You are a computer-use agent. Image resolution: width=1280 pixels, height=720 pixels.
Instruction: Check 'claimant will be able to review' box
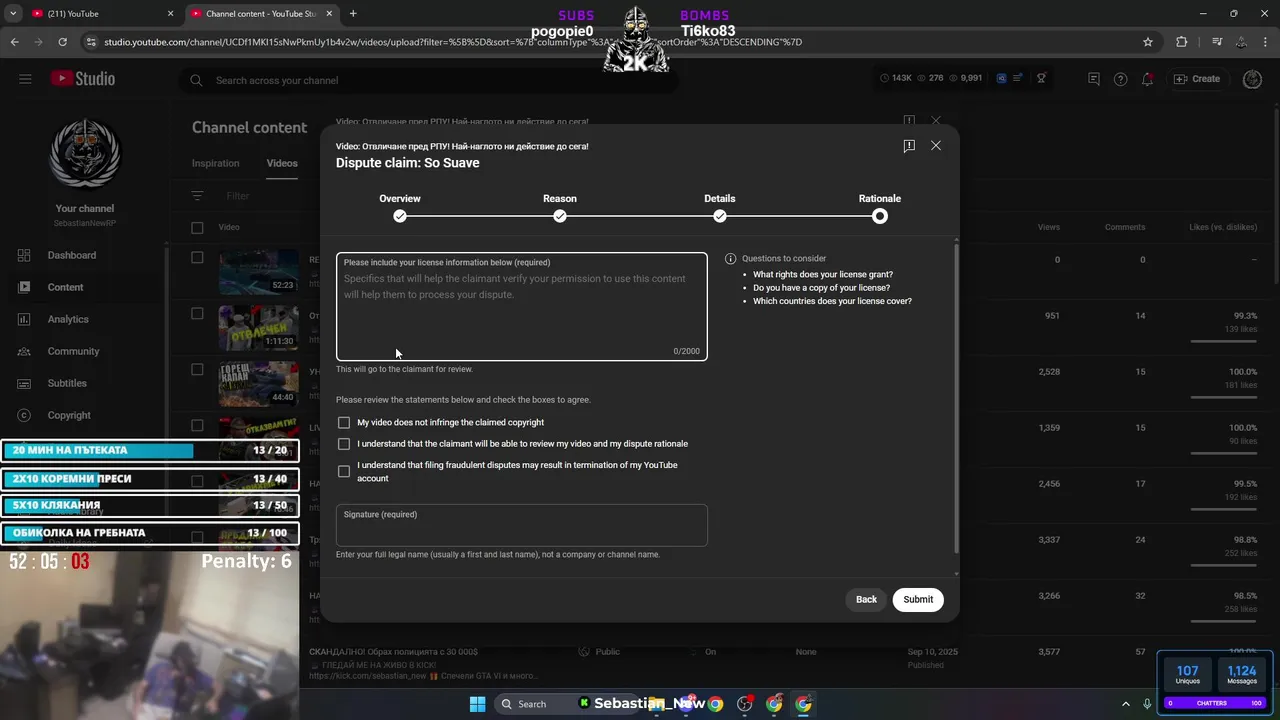344,444
